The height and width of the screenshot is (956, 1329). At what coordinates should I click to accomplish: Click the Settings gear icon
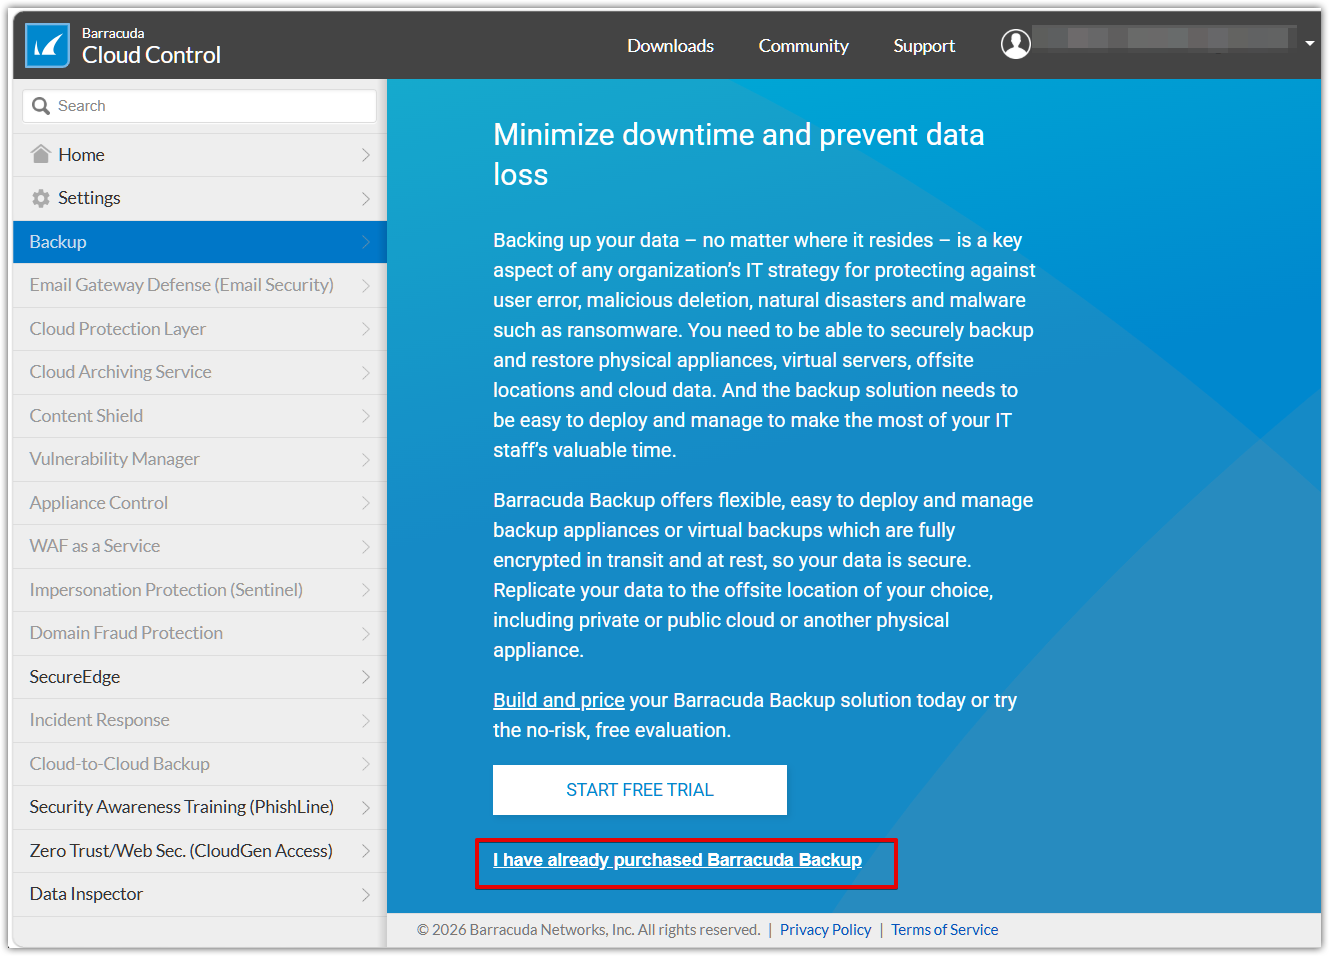(x=41, y=198)
